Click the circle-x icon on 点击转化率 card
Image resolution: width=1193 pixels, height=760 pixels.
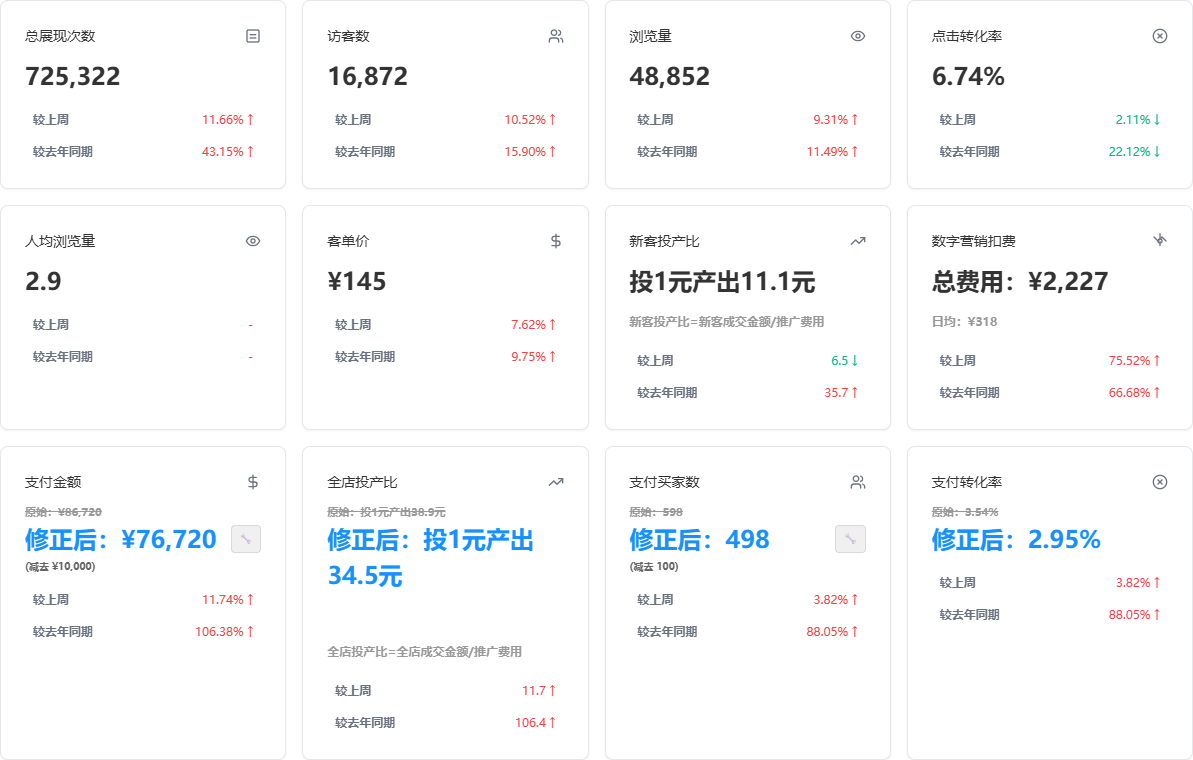1159,35
